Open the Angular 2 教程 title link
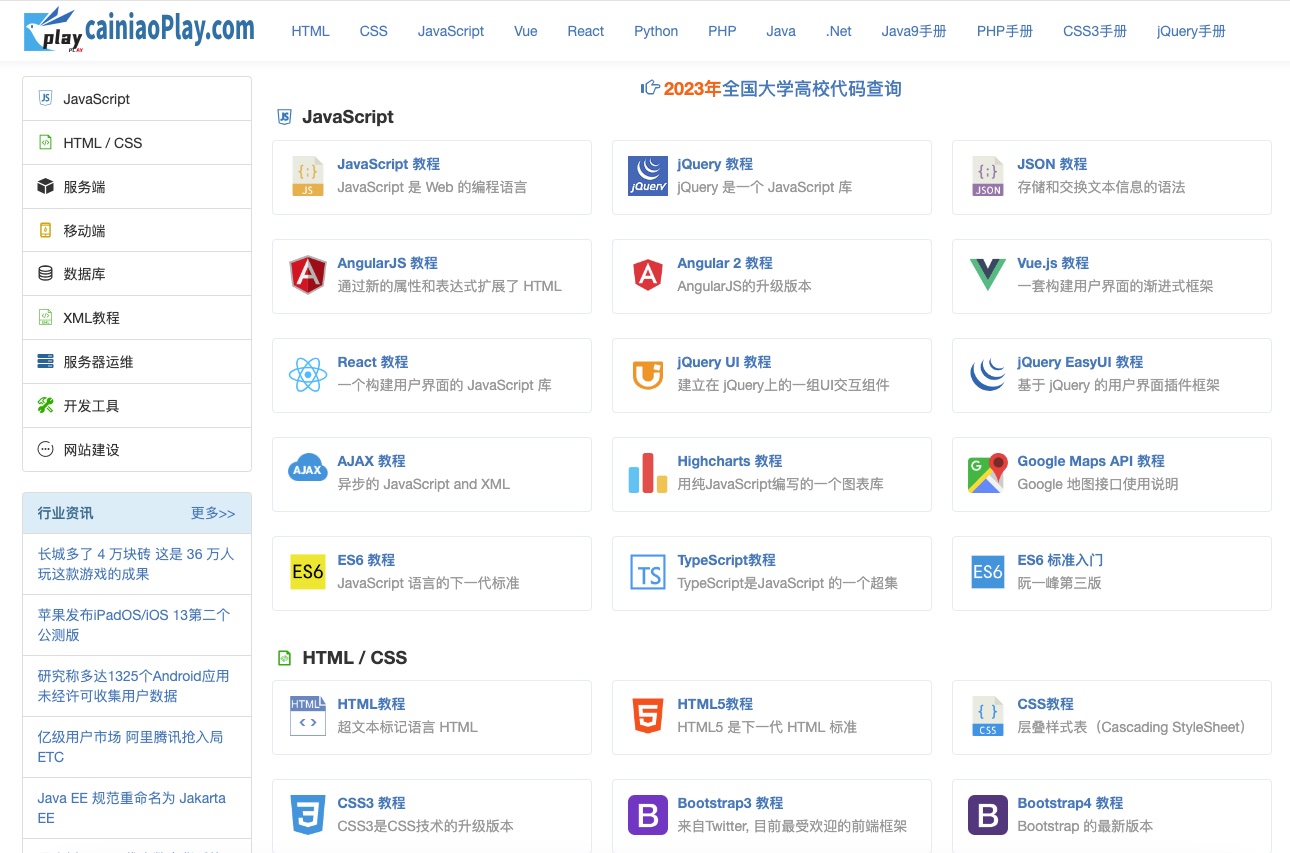1290x853 pixels. [x=725, y=263]
